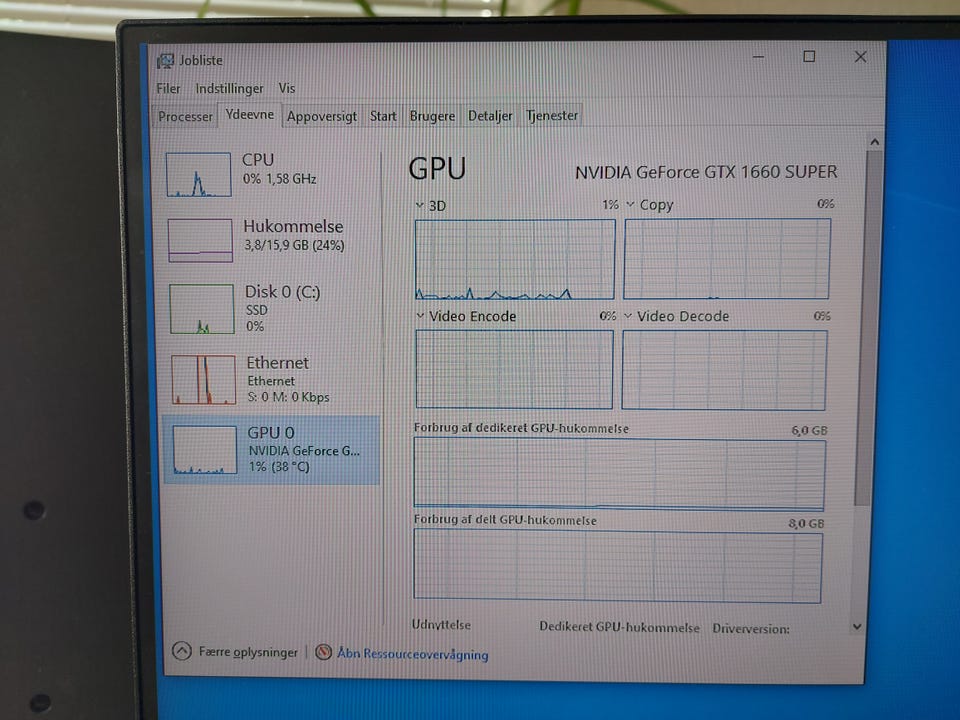Select the Ethernet graph thumbnail
The height and width of the screenshot is (720, 960).
pos(203,380)
